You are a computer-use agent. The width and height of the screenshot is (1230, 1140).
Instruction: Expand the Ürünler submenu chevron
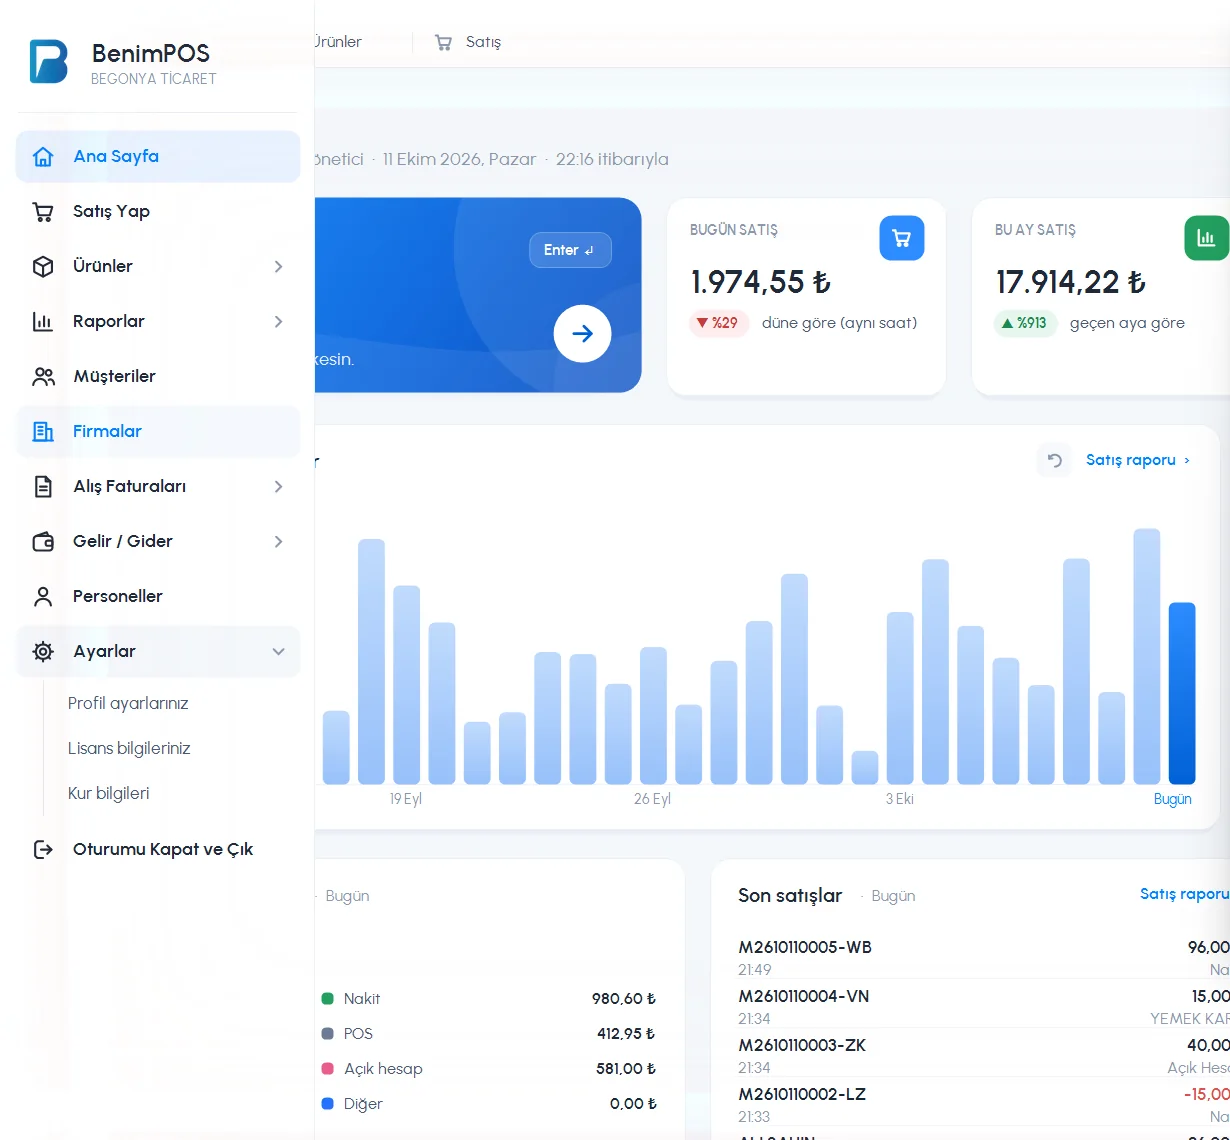pos(279,267)
